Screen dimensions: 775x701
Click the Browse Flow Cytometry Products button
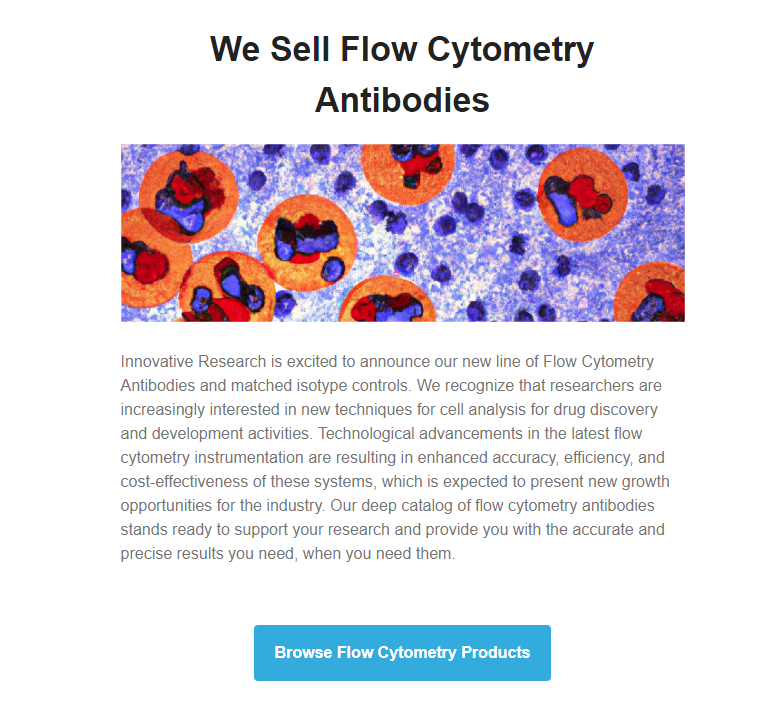tap(402, 653)
